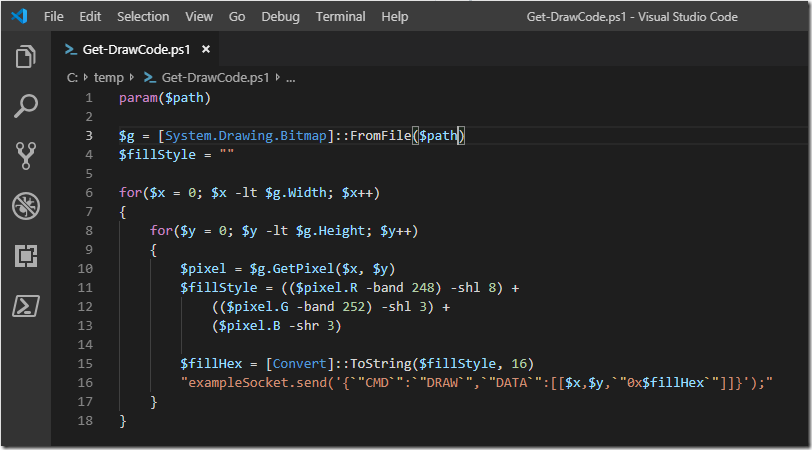Expand breadcrumb arrow after C:

pos(85,78)
